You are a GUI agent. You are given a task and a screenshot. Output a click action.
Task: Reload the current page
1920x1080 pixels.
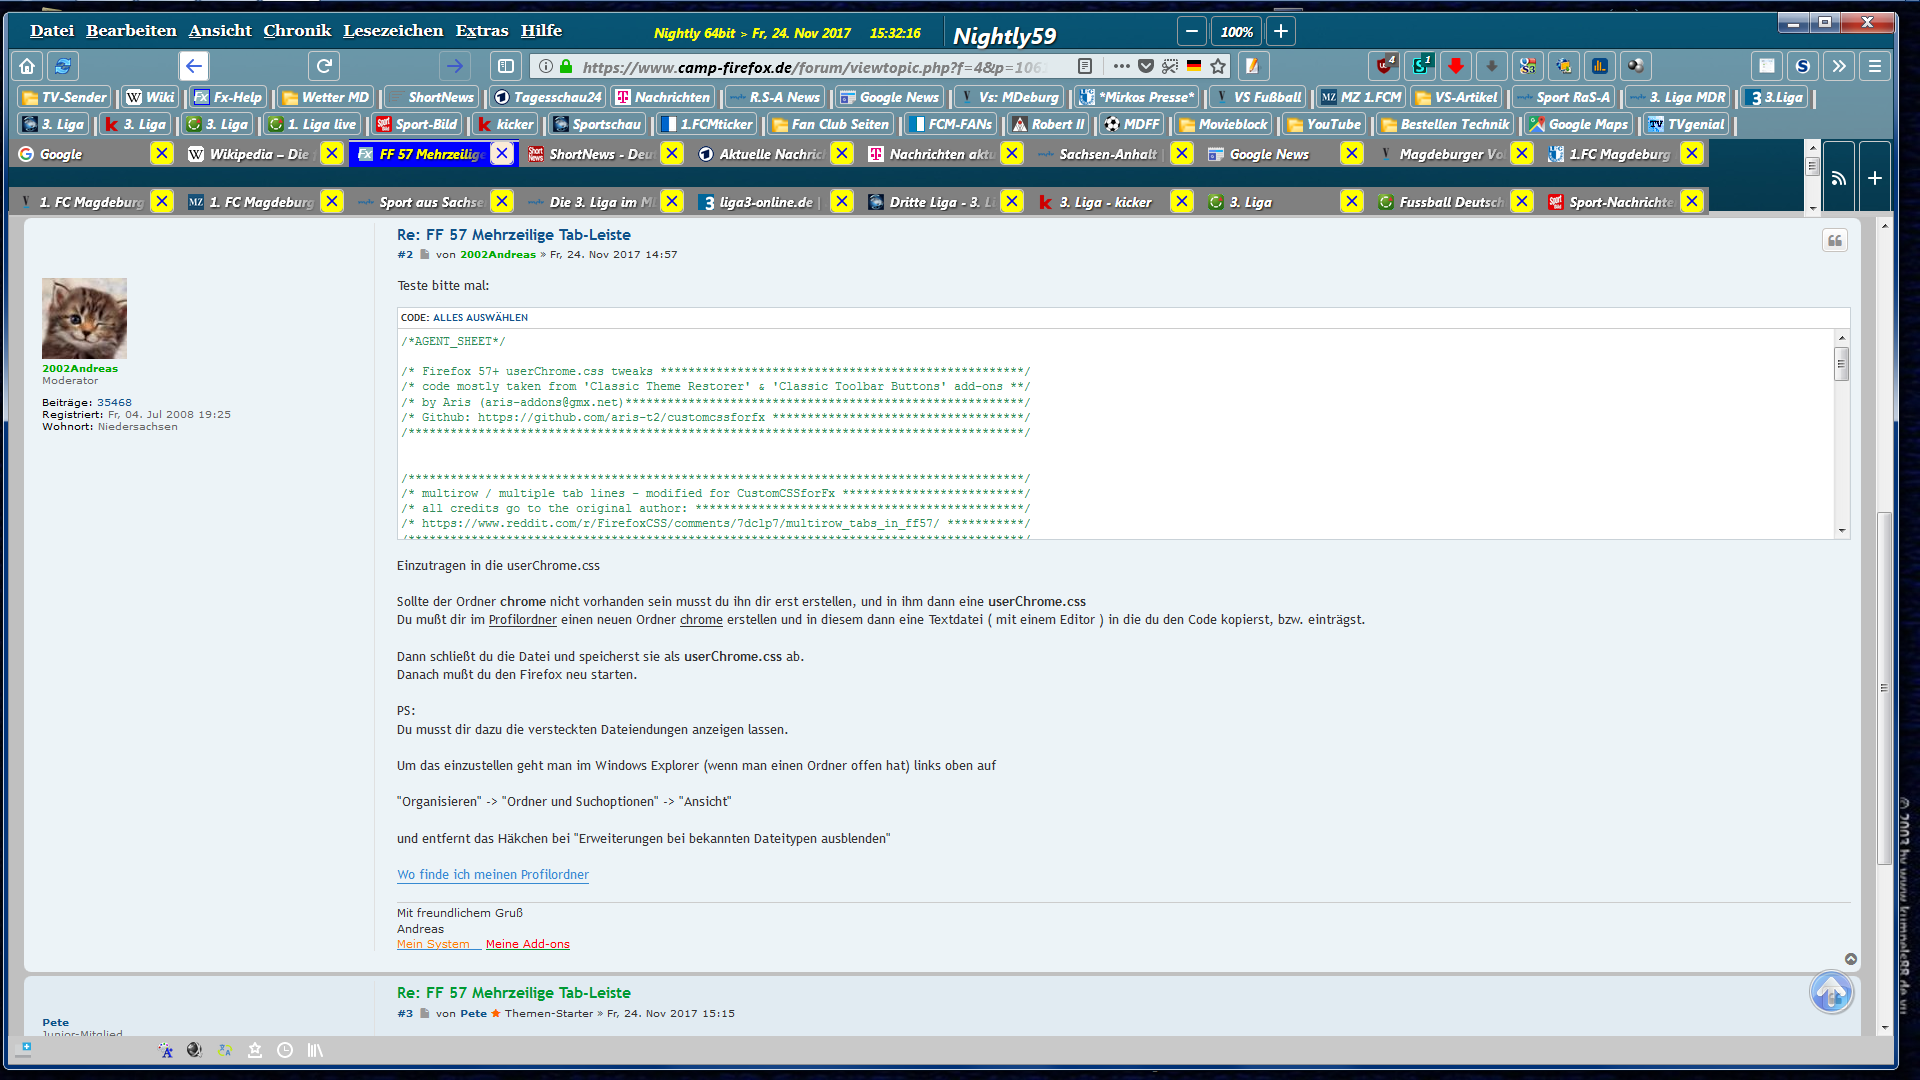point(324,66)
